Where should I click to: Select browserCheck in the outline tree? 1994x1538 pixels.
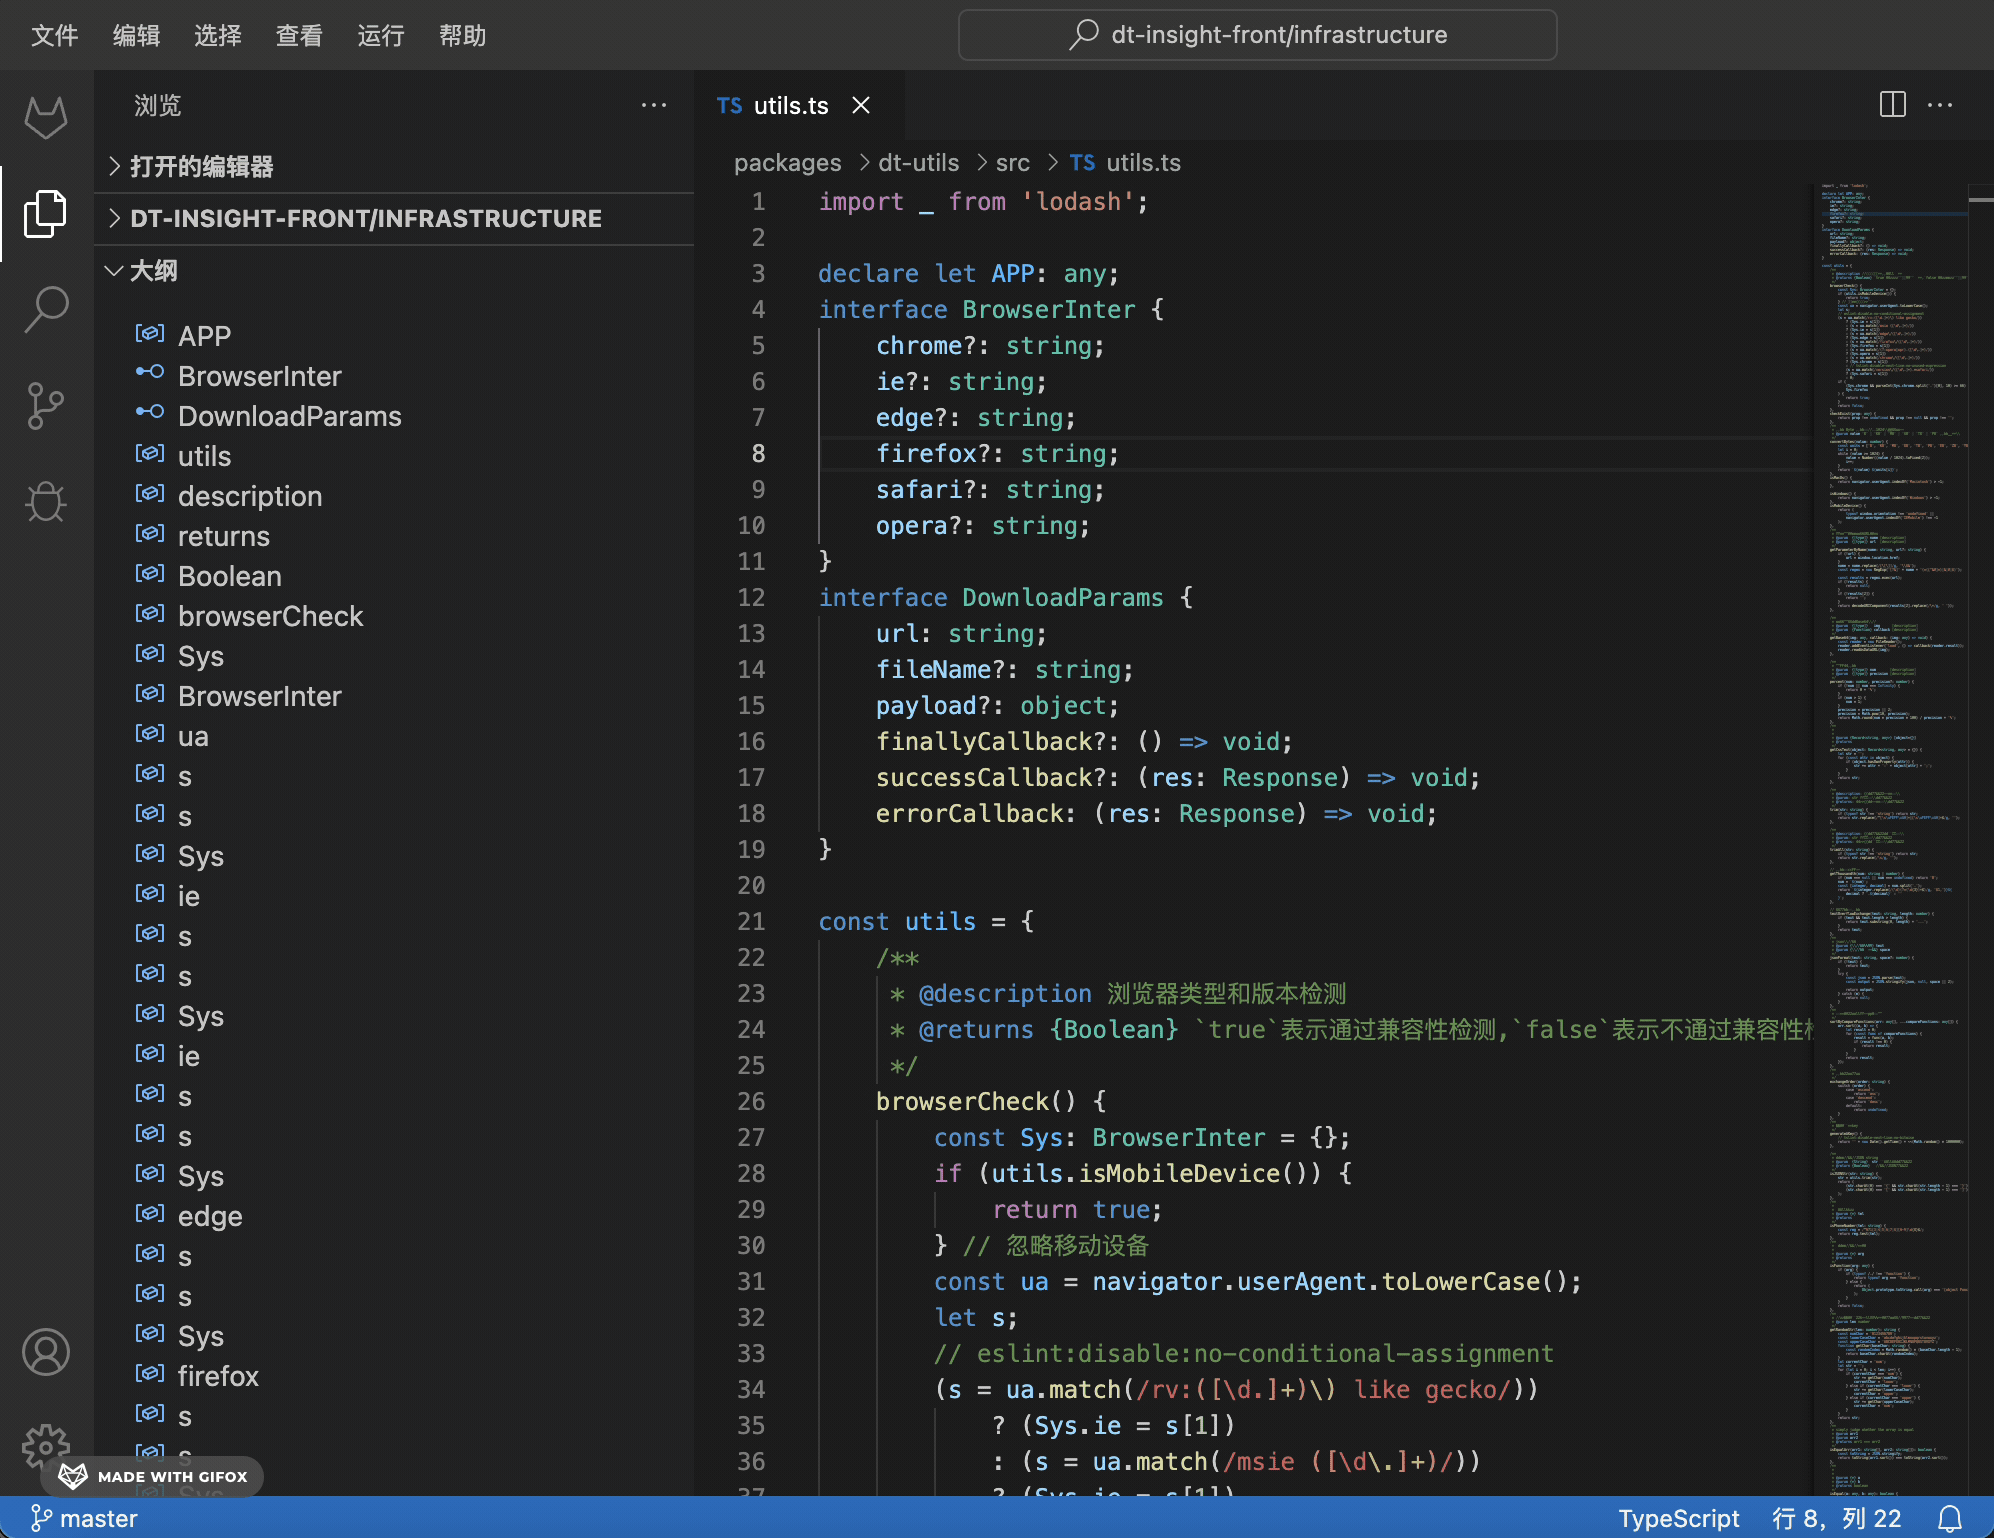pyautogui.click(x=270, y=616)
